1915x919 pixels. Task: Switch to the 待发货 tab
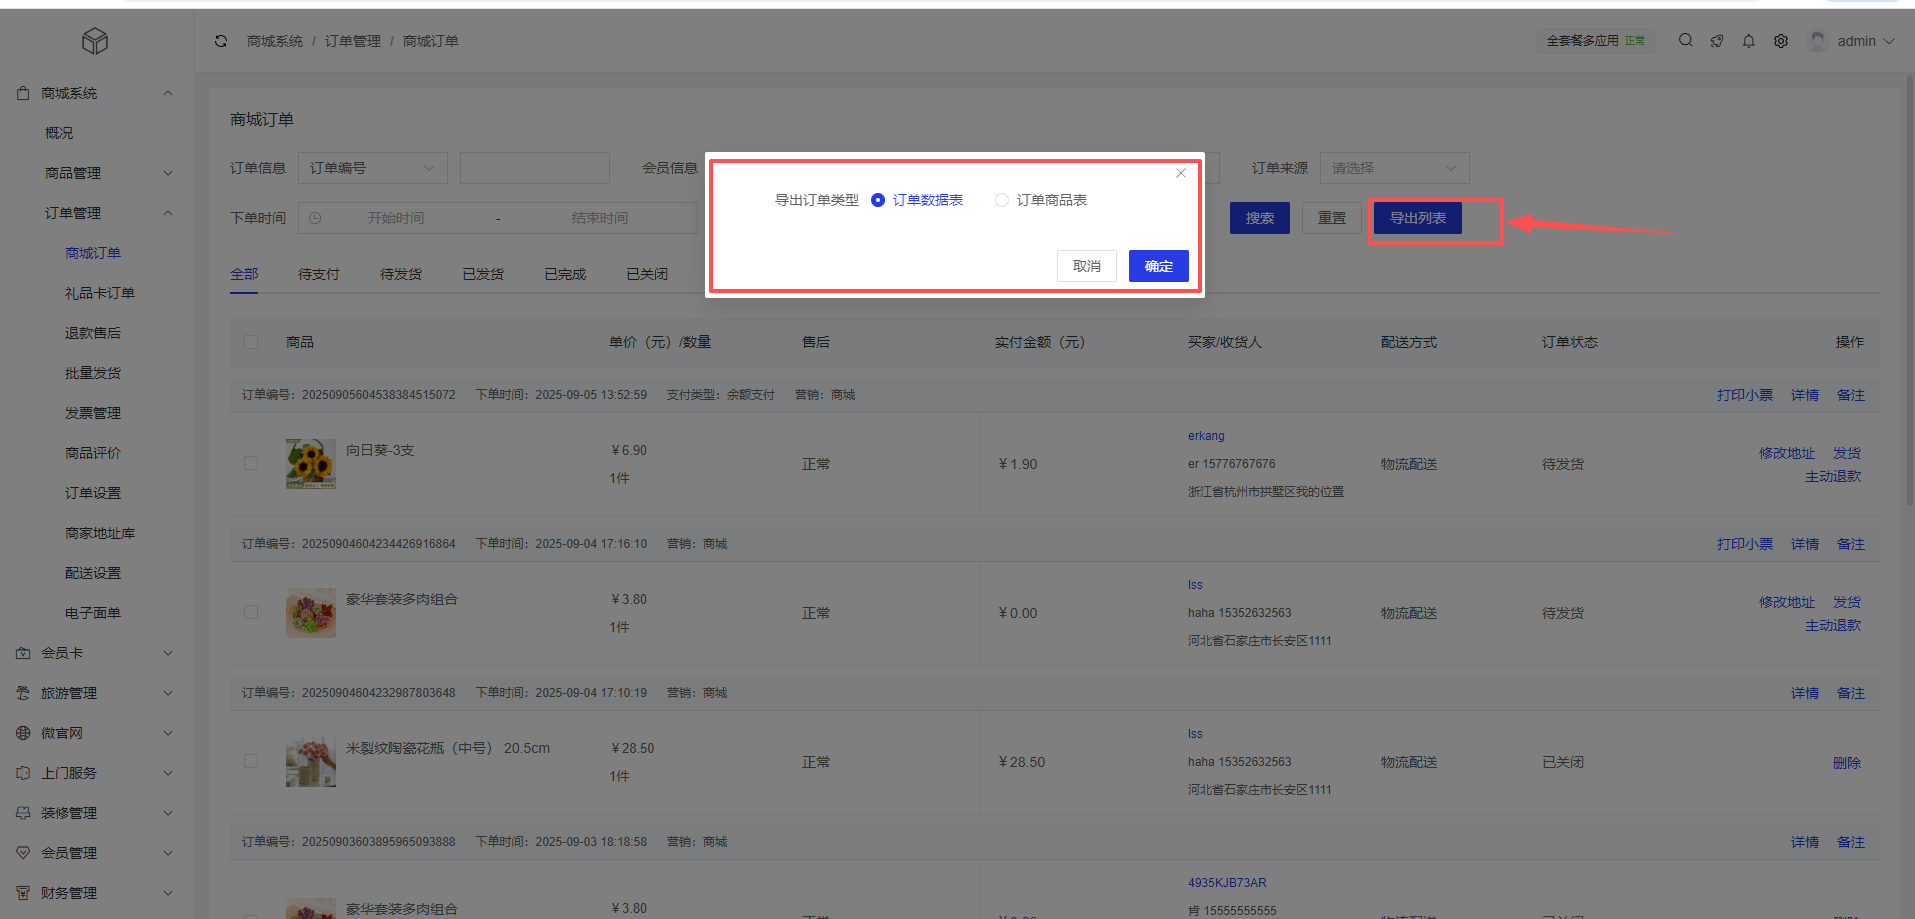click(x=400, y=274)
